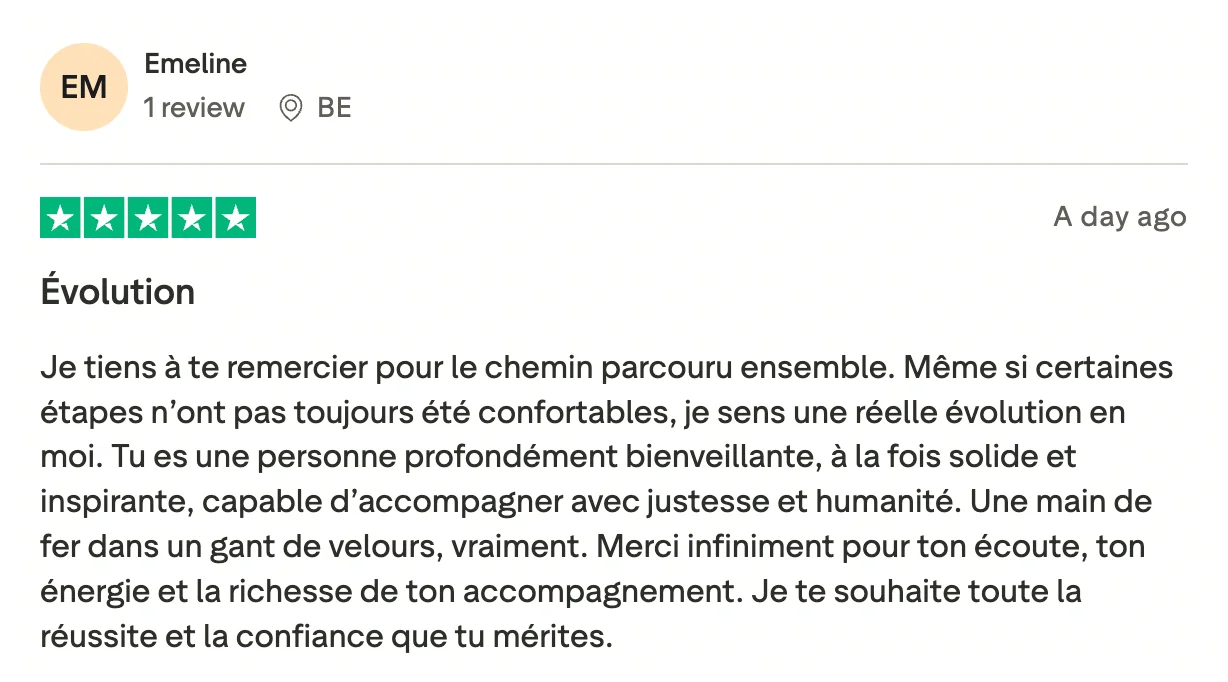Open the review titled Évolution
Screen dimensions: 1228x682
(118, 292)
